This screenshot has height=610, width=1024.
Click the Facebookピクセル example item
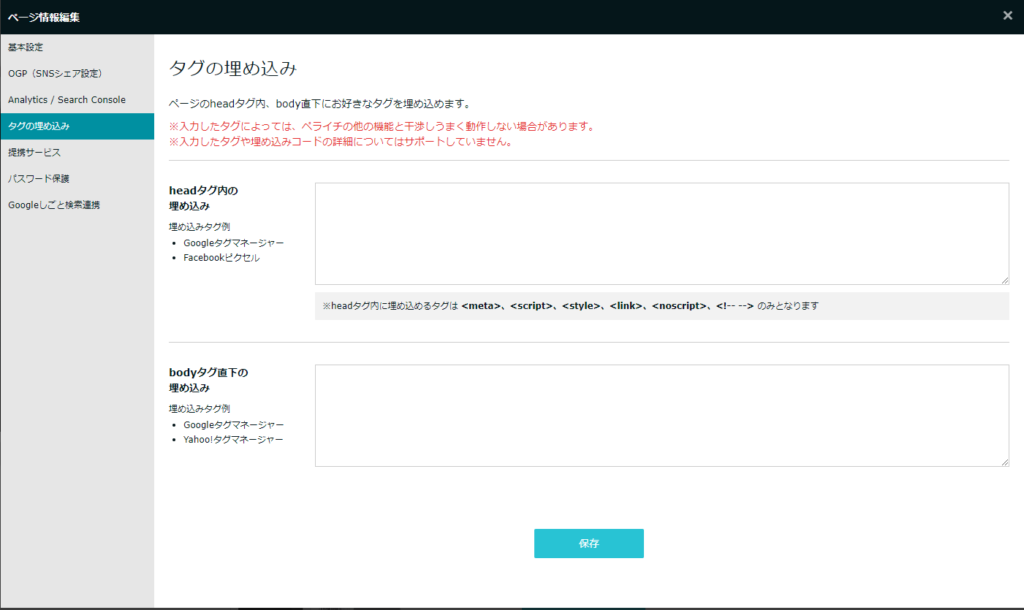(x=221, y=258)
